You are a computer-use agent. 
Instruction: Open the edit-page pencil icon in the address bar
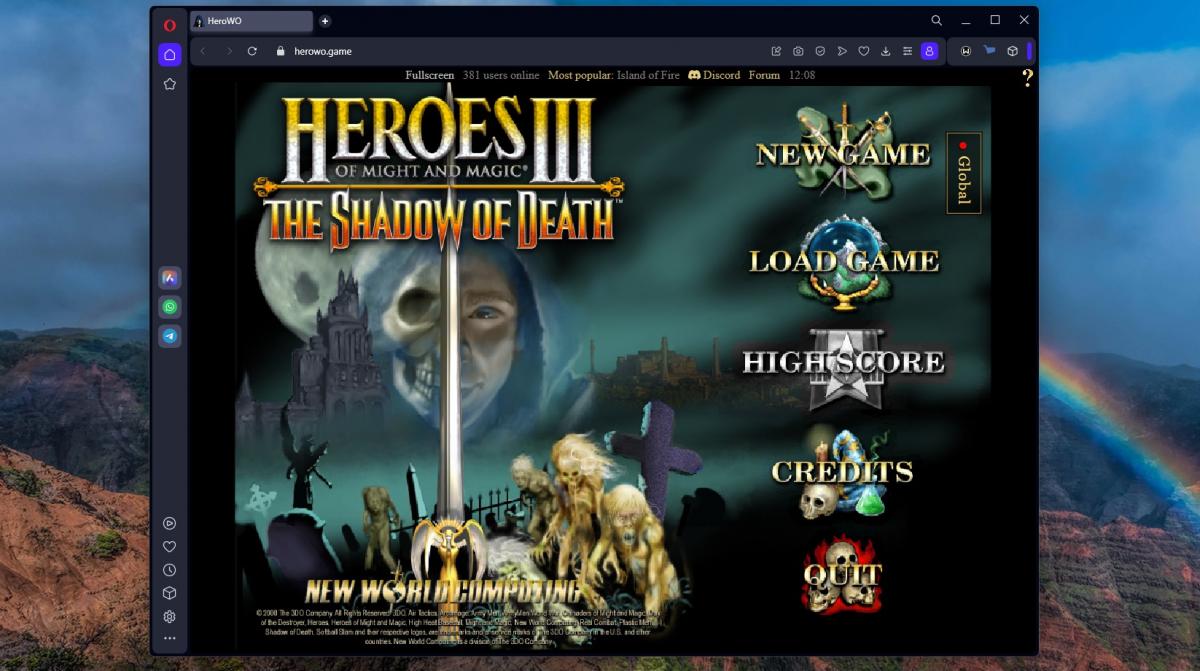pos(776,51)
